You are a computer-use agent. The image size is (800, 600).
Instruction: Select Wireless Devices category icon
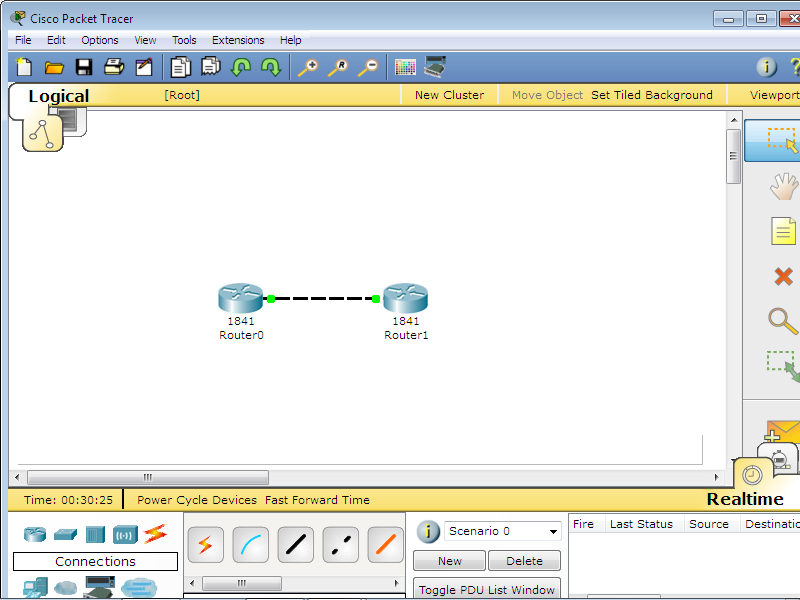(125, 535)
